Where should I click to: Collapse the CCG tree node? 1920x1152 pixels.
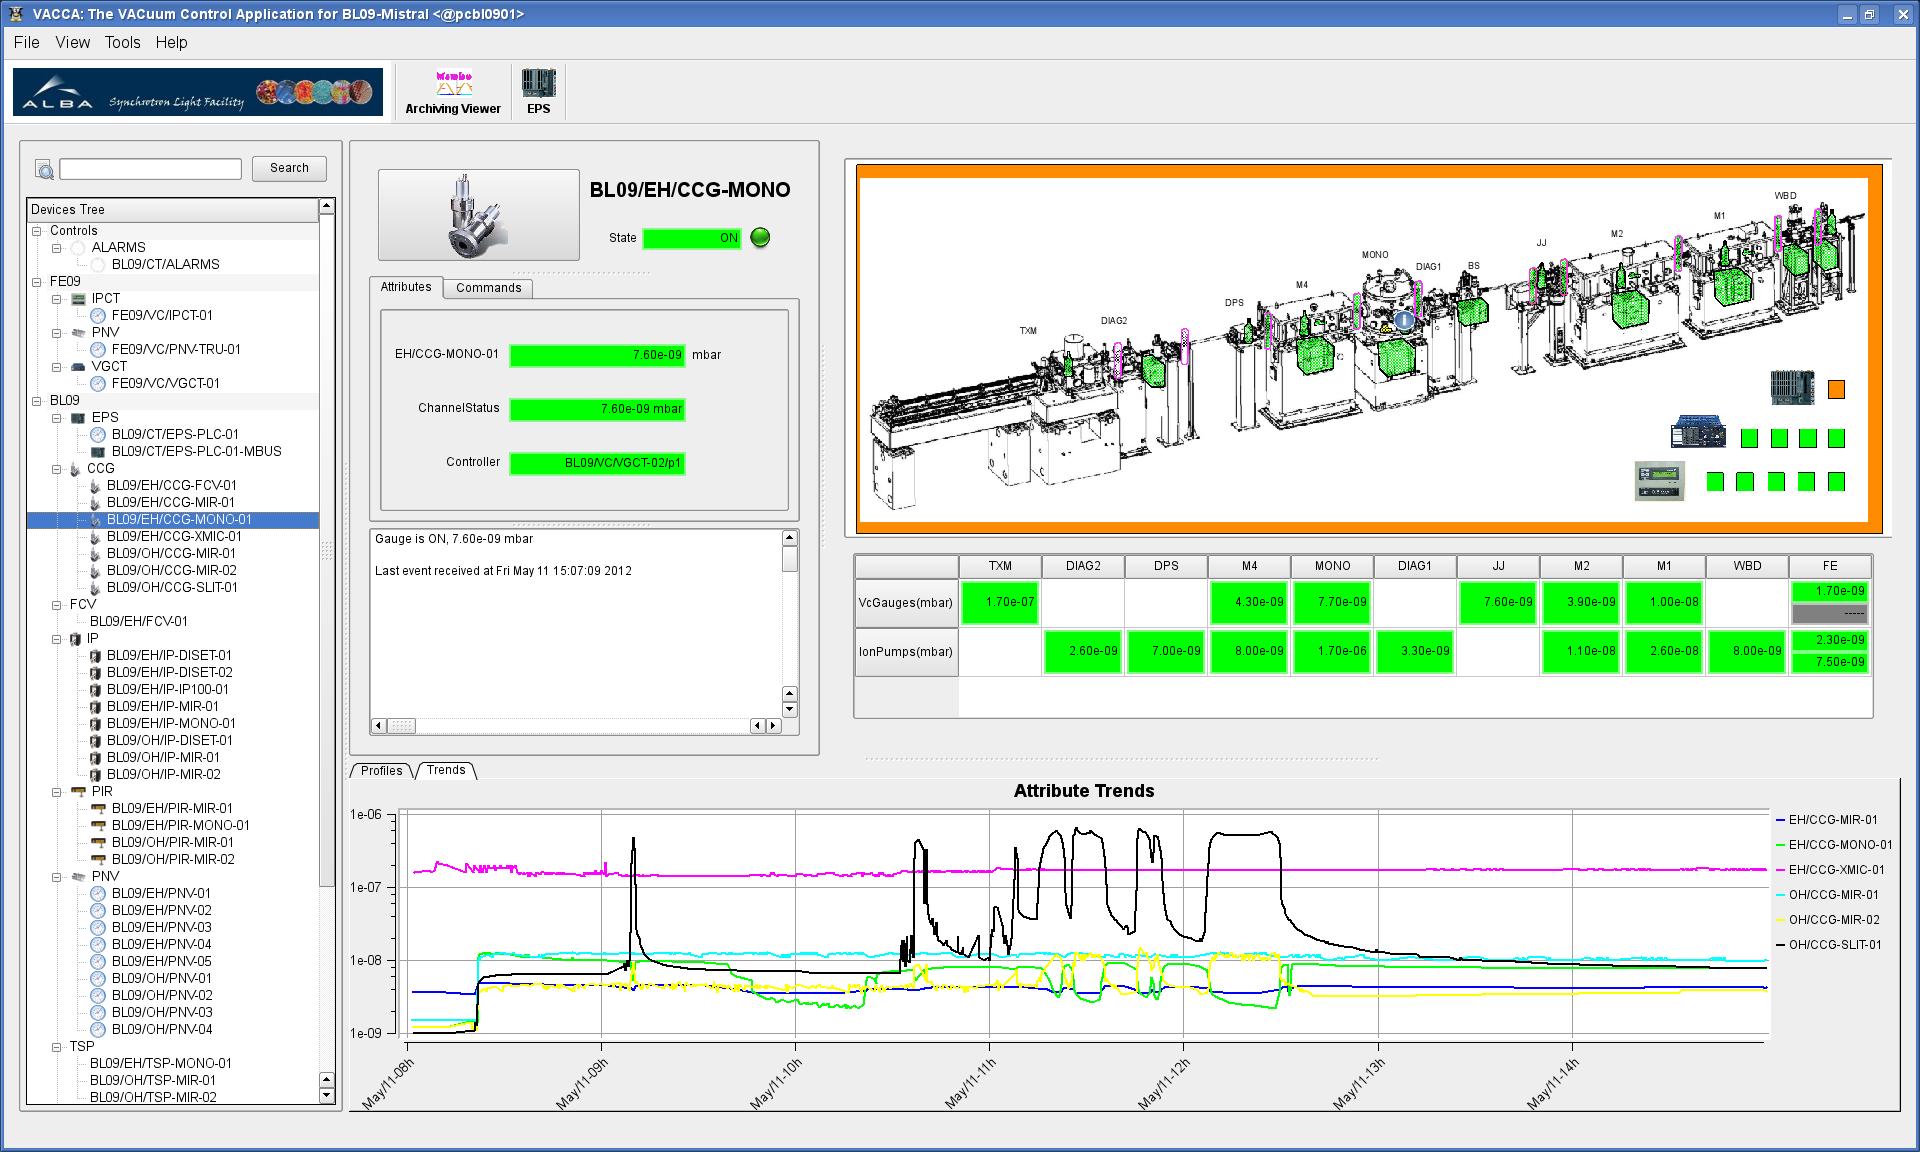[x=57, y=469]
